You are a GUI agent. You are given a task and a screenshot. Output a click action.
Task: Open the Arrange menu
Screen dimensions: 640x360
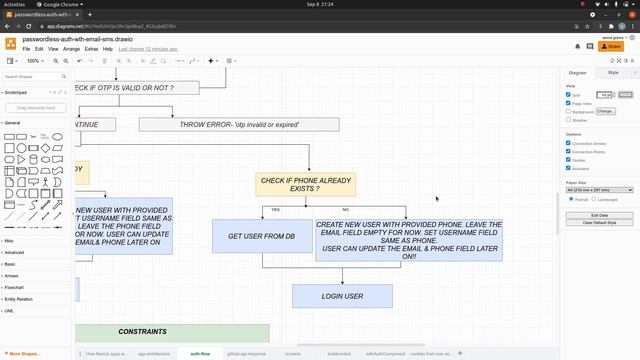point(71,49)
